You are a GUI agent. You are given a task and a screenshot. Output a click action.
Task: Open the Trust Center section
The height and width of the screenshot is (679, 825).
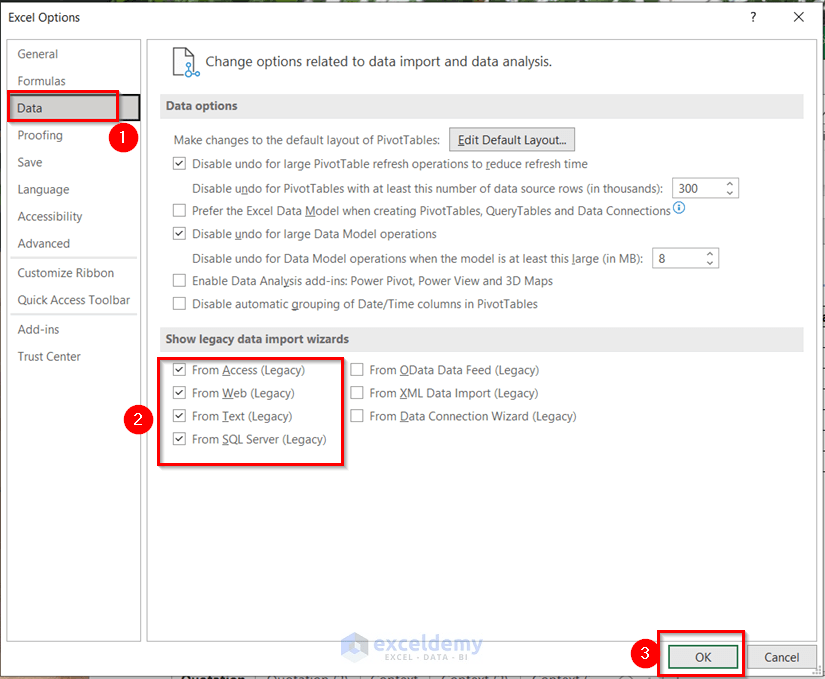tap(48, 356)
